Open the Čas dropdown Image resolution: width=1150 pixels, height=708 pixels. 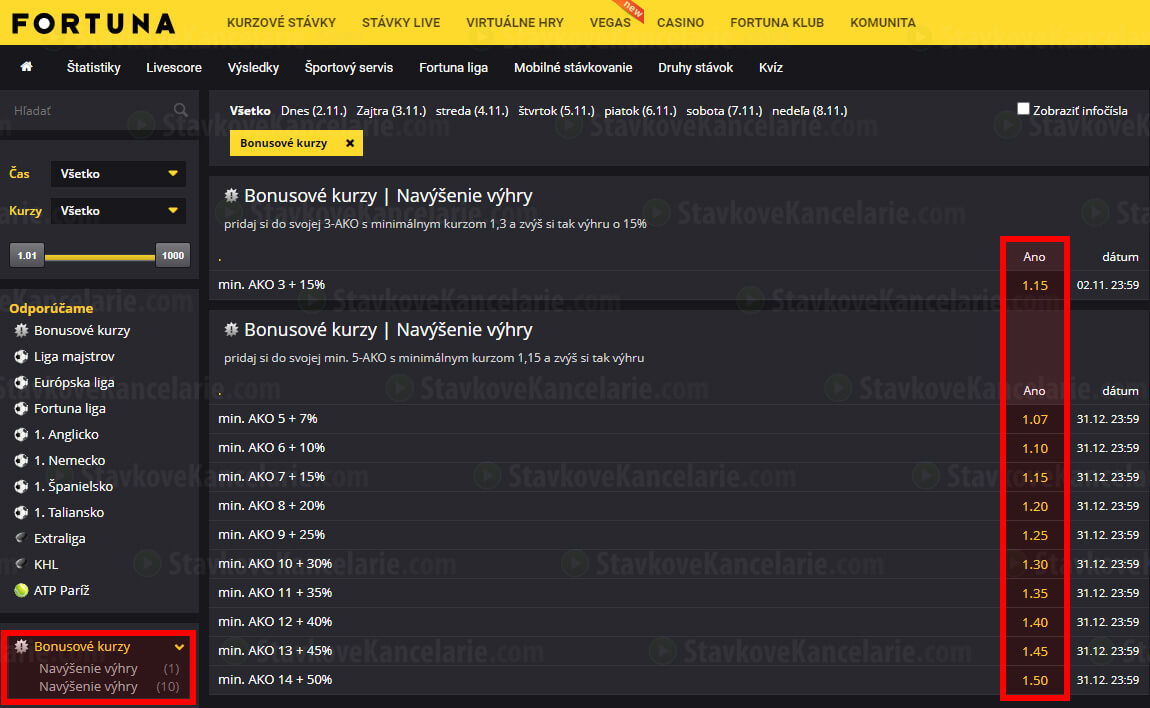118,174
